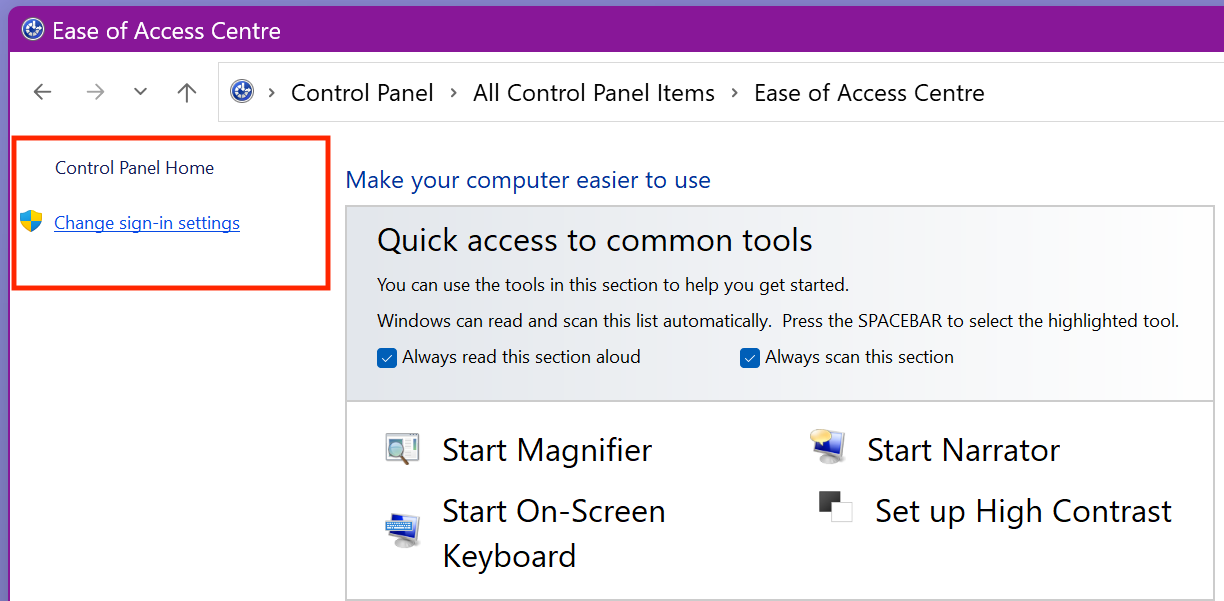Click Make your computer easier to use

coord(528,180)
